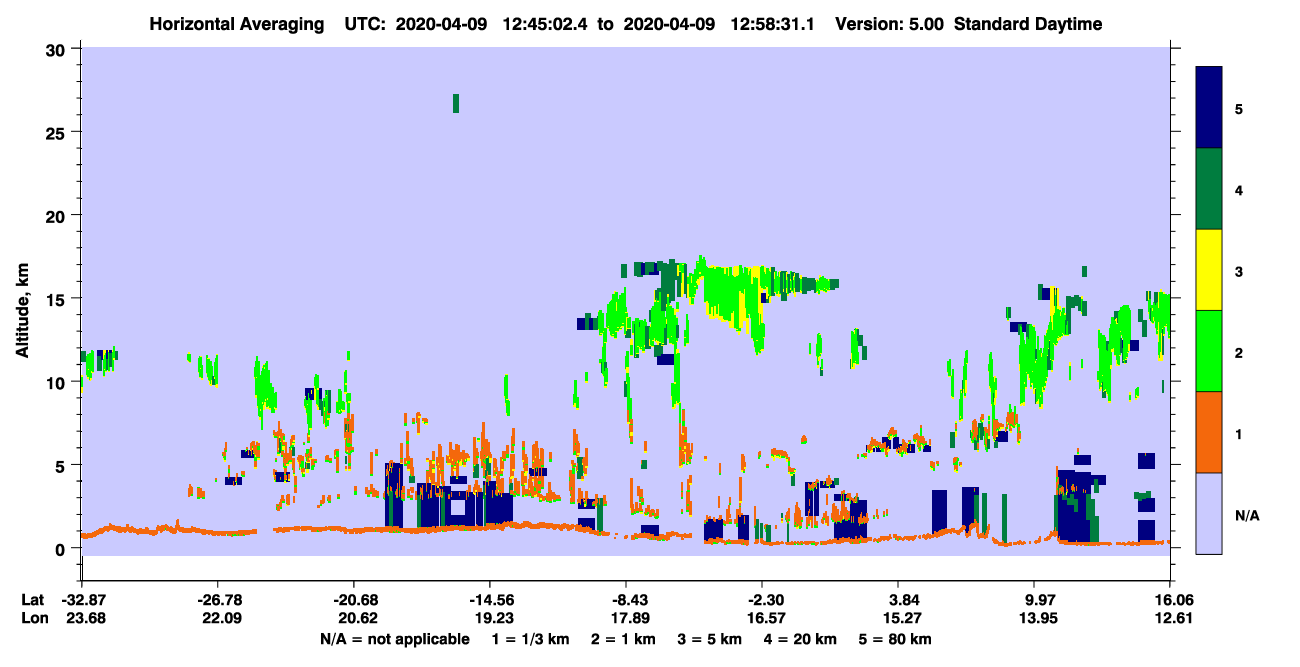Click latitude value '-26.78'
The image size is (1300, 667).
[218, 600]
